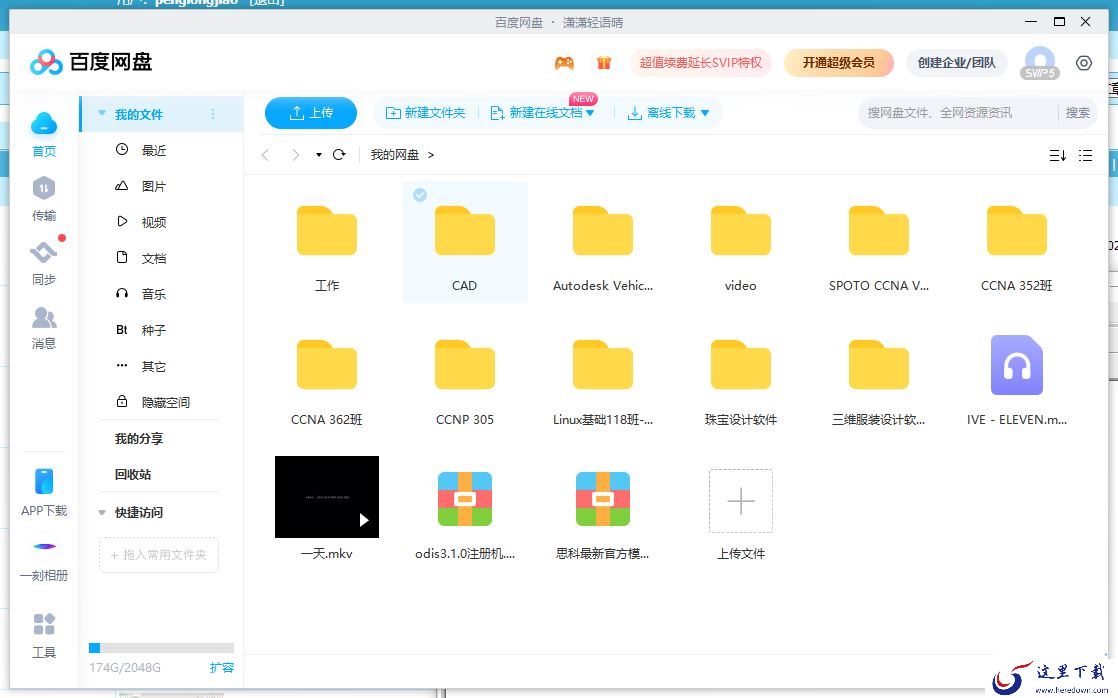Open the CCNA 362班 folder
This screenshot has height=698, width=1118.
(327, 364)
